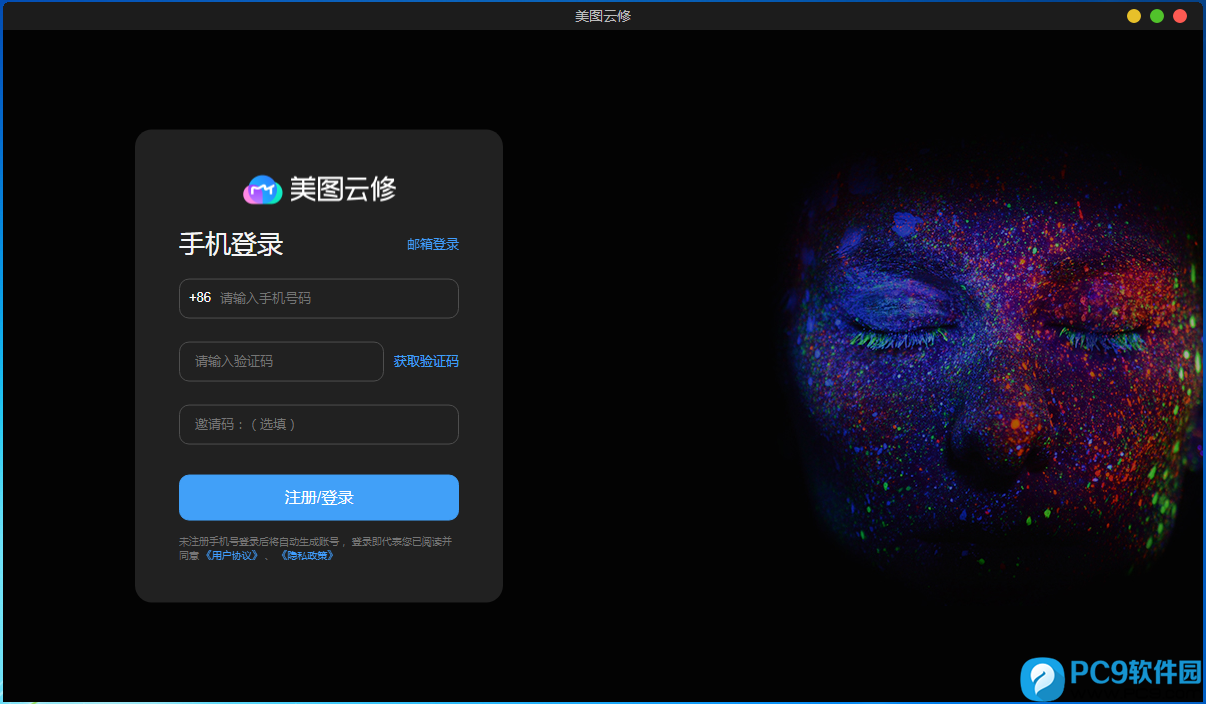Open the 《用户协议》 user agreement link
1206x704 pixels.
coord(232,555)
